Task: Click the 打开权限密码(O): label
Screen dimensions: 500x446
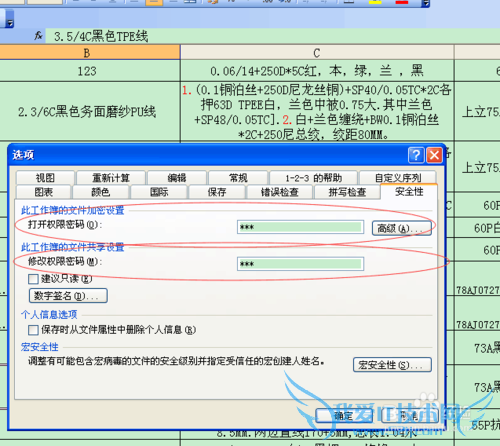Action: tap(65, 225)
